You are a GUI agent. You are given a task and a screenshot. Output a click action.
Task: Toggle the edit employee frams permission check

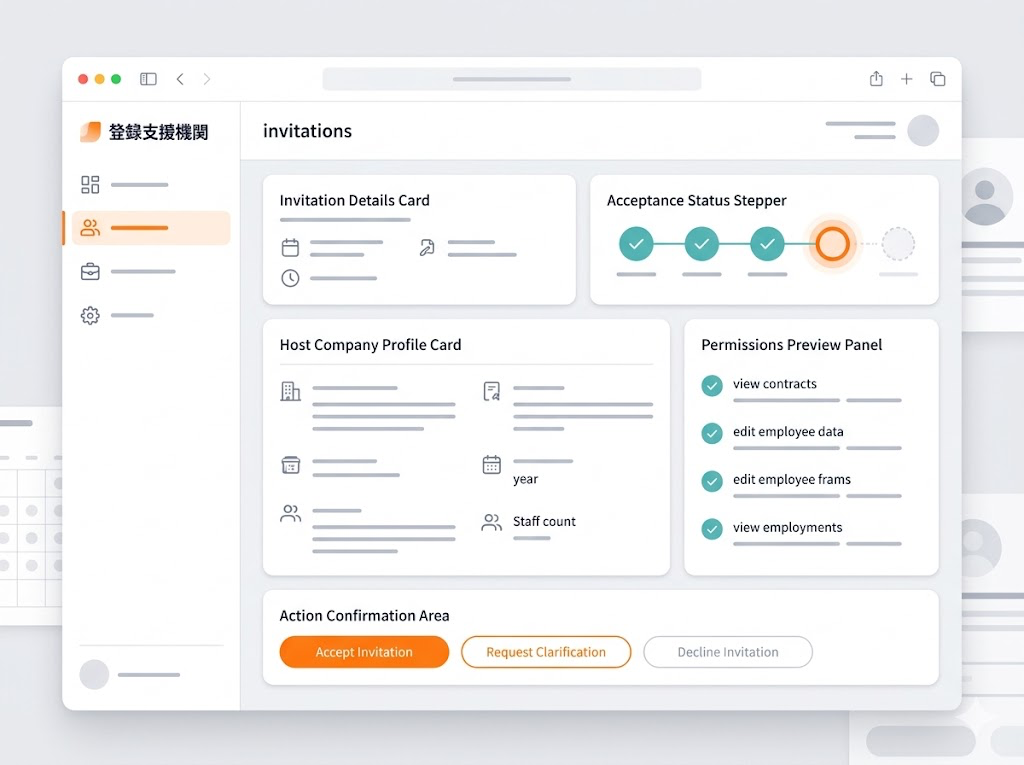pos(712,481)
